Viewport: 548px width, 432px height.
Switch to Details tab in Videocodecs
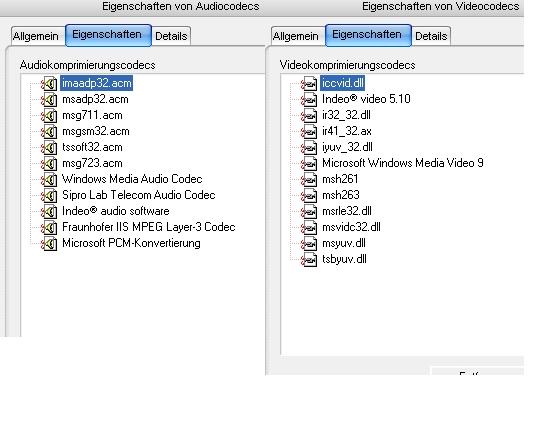click(431, 36)
